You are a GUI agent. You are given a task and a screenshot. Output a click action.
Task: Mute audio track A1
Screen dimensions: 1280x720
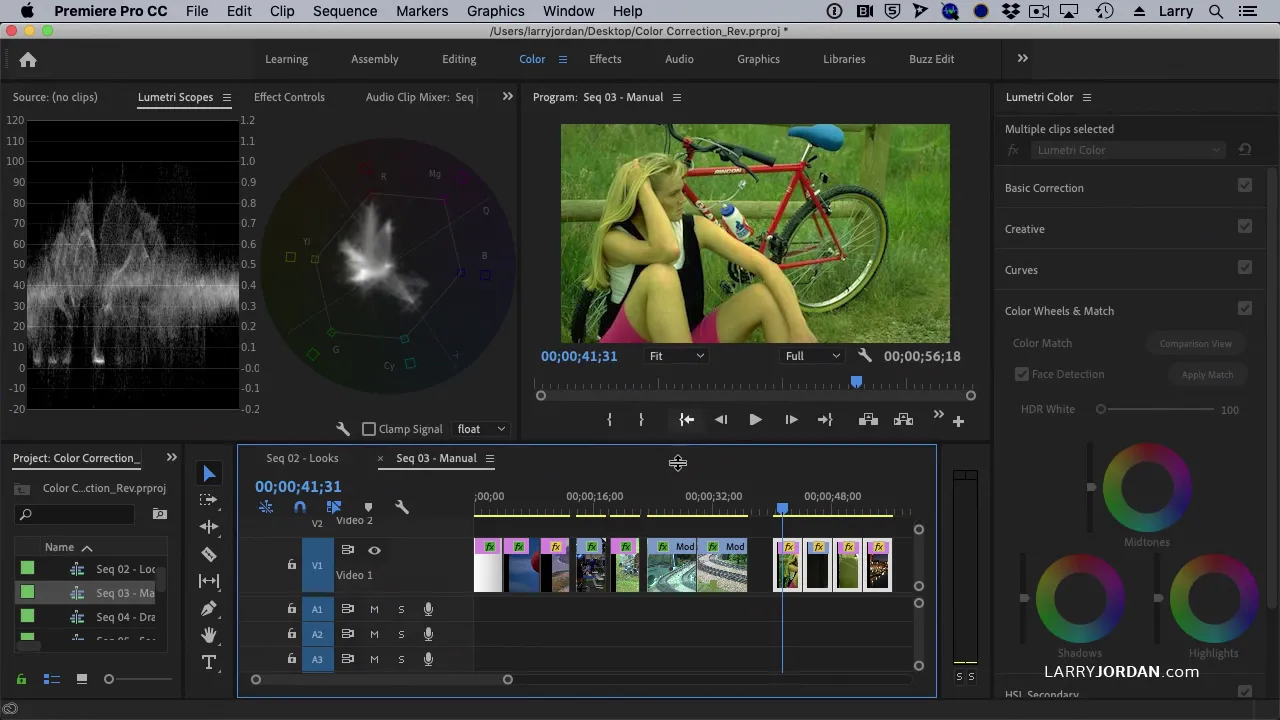(374, 609)
